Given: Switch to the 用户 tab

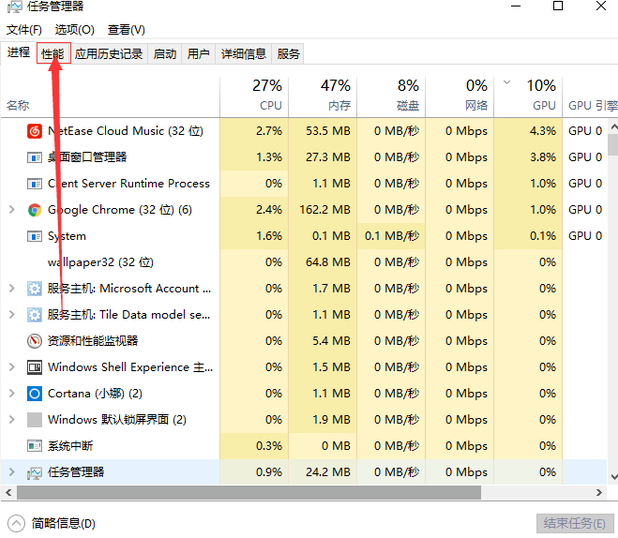Looking at the screenshot, I should coord(198,54).
